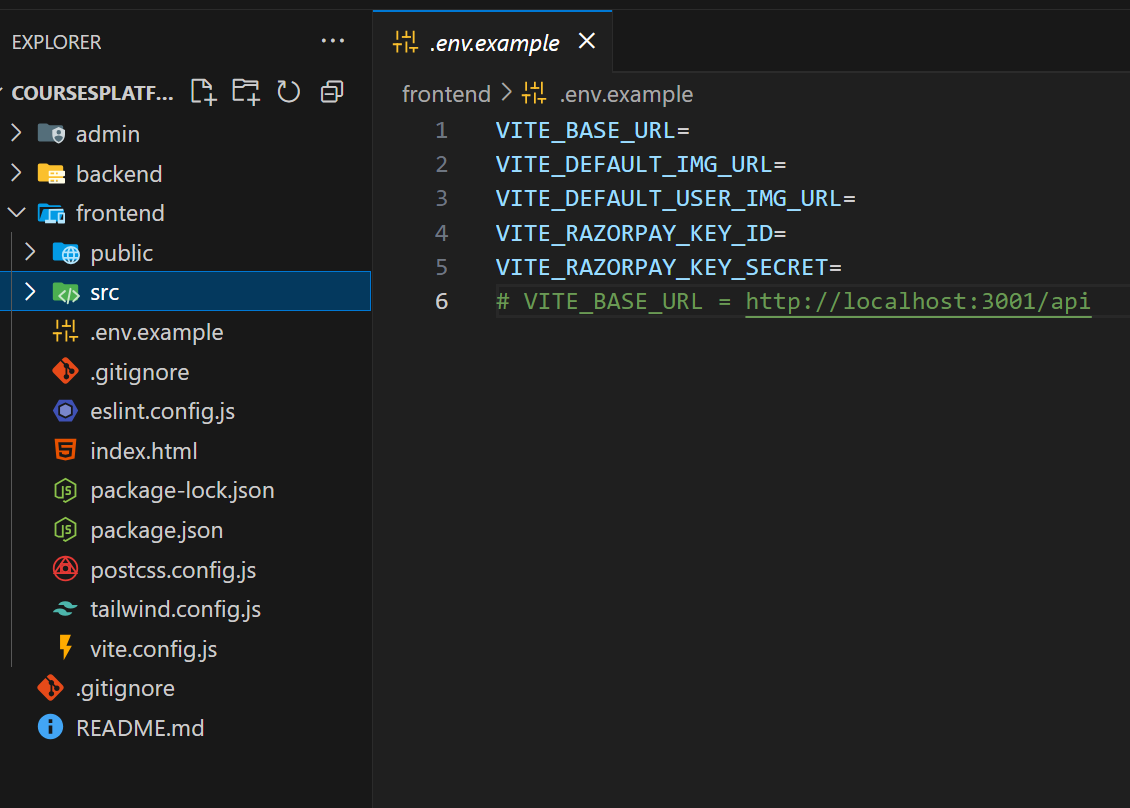
Task: Refresh the Explorer file tree
Action: 288,92
